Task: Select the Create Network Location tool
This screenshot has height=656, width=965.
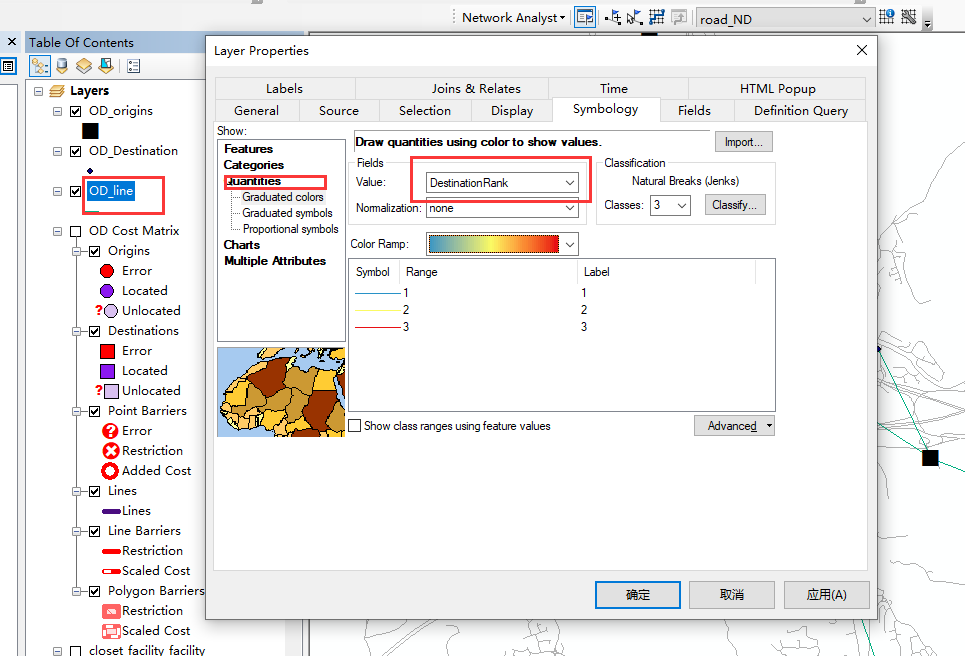Action: [x=612, y=16]
